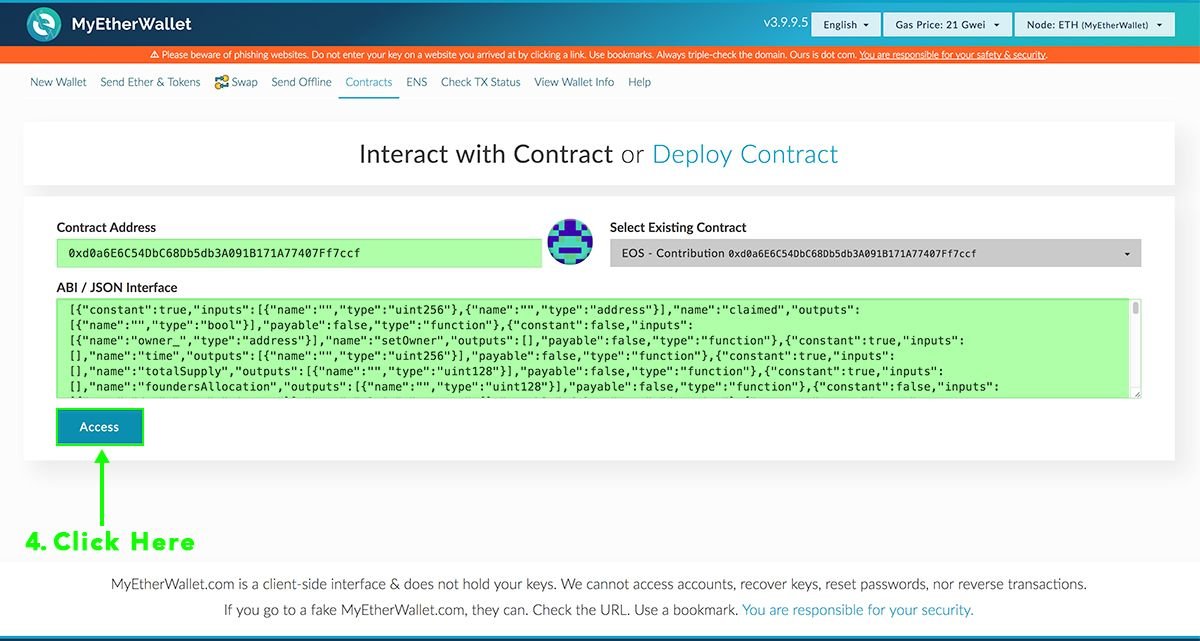Viewport: 1200px width, 641px height.
Task: Click the version v3.9.9.5 text
Action: tap(785, 23)
